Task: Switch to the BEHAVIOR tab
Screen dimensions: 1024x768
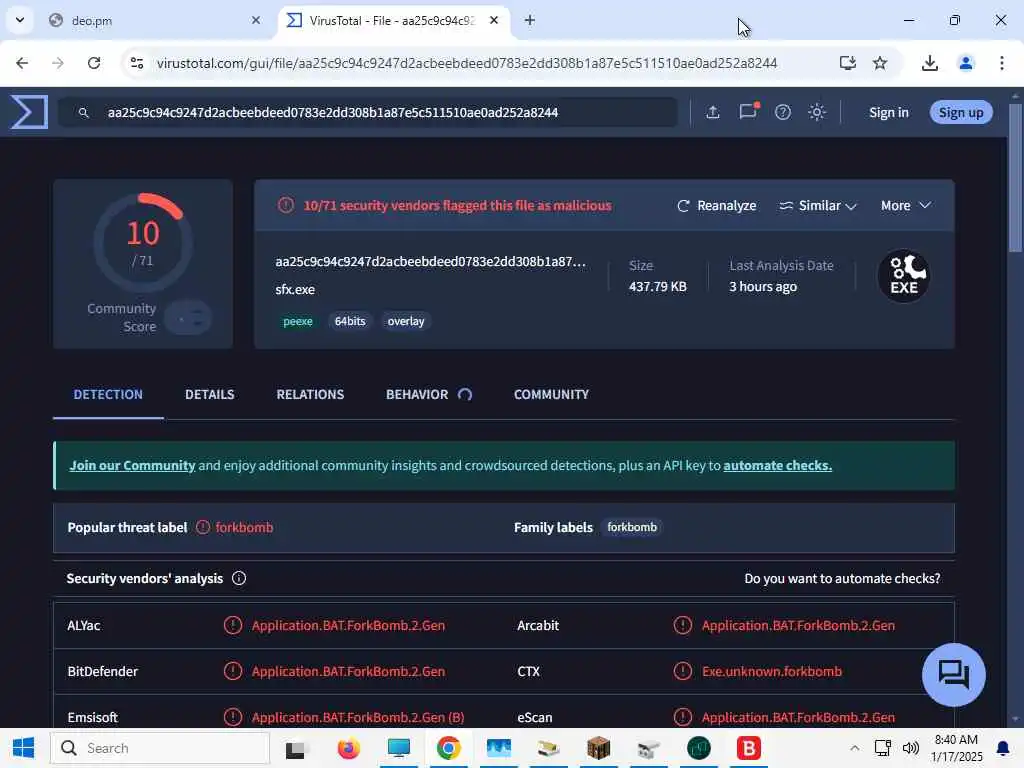Action: click(x=428, y=394)
